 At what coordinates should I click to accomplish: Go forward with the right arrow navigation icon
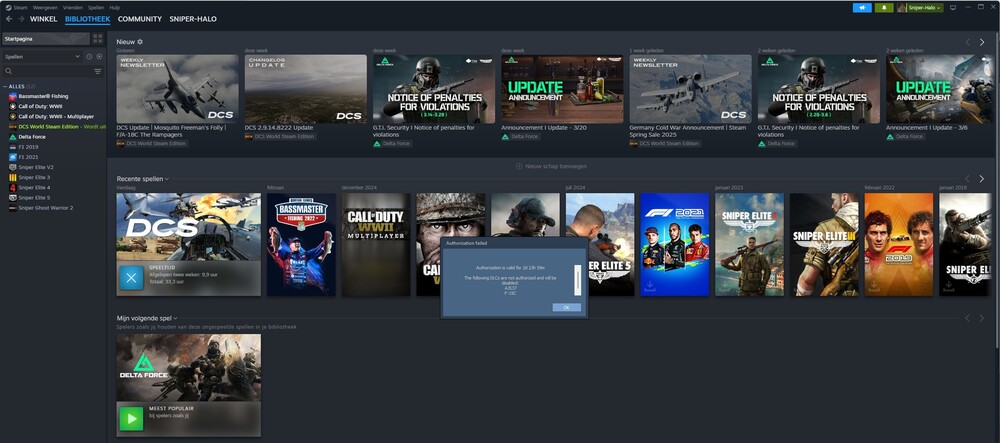pos(21,19)
